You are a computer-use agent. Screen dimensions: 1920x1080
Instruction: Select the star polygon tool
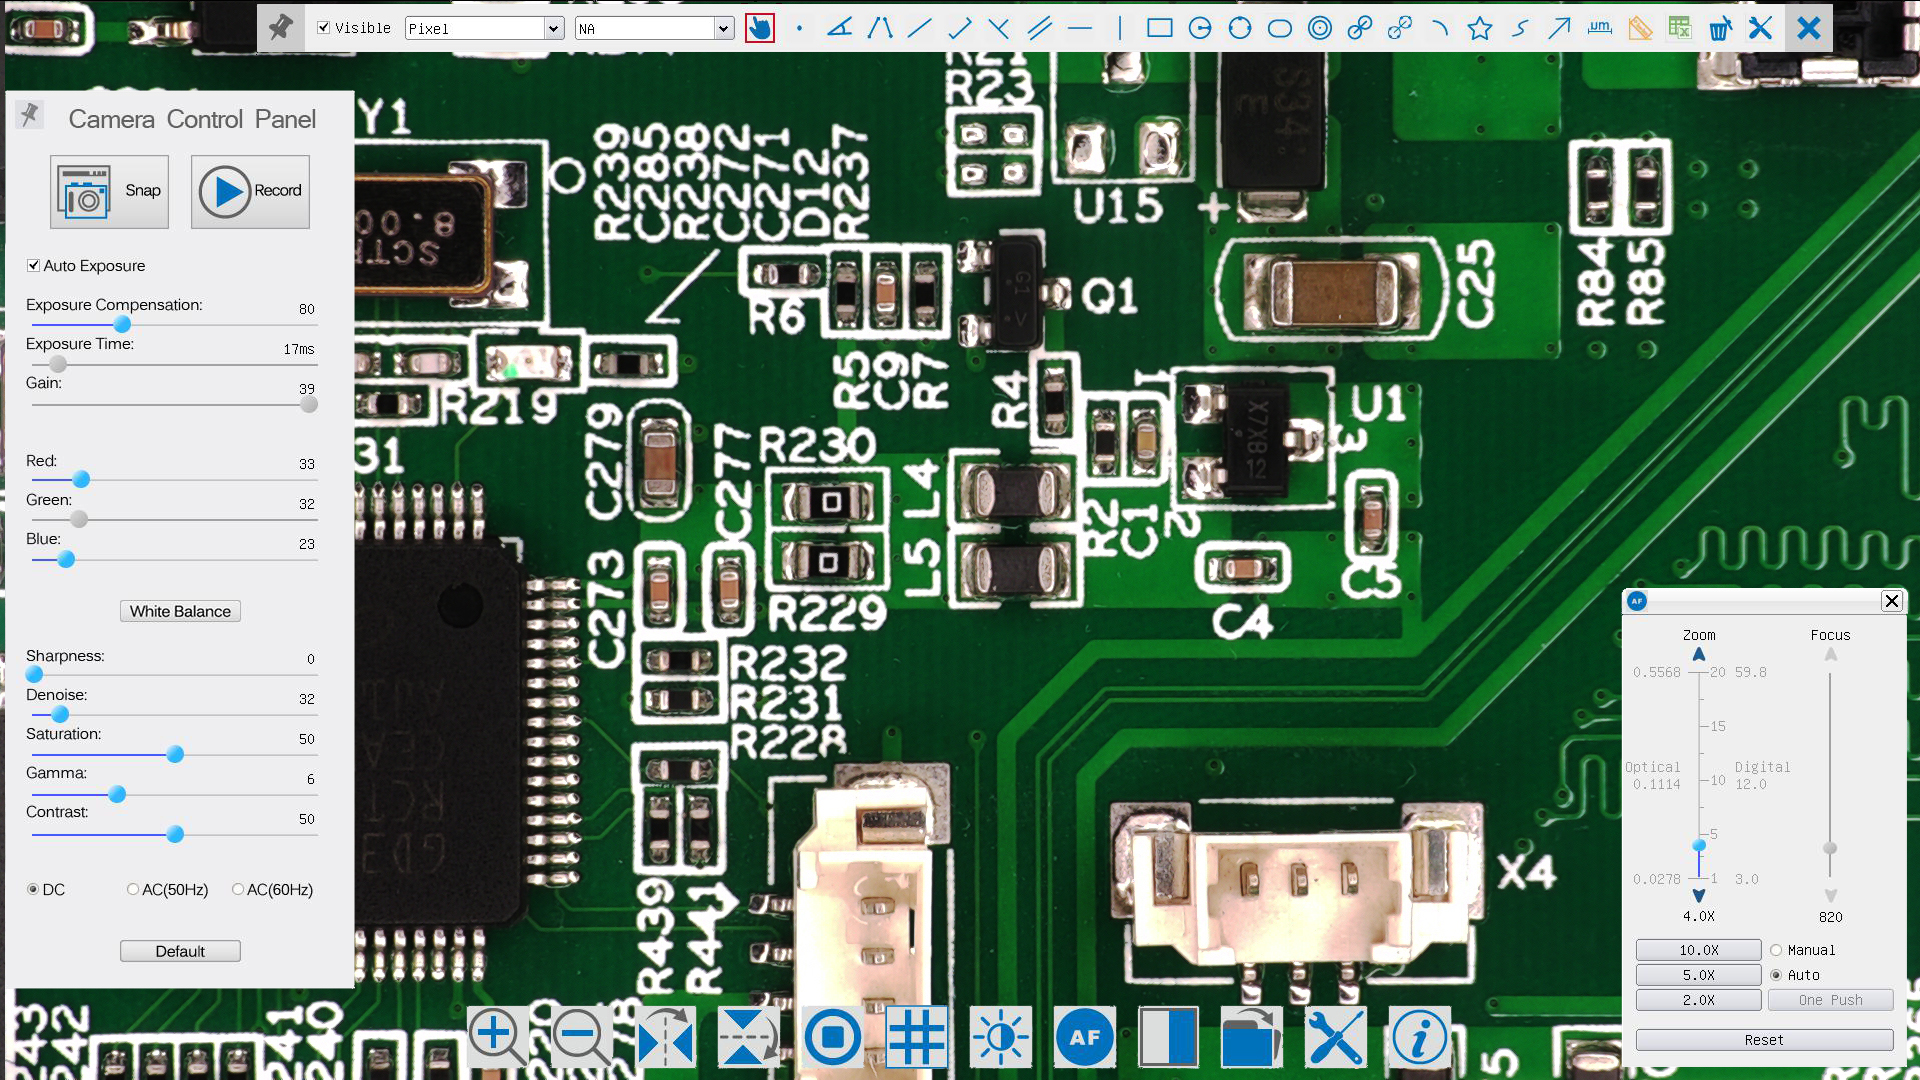pyautogui.click(x=1480, y=28)
